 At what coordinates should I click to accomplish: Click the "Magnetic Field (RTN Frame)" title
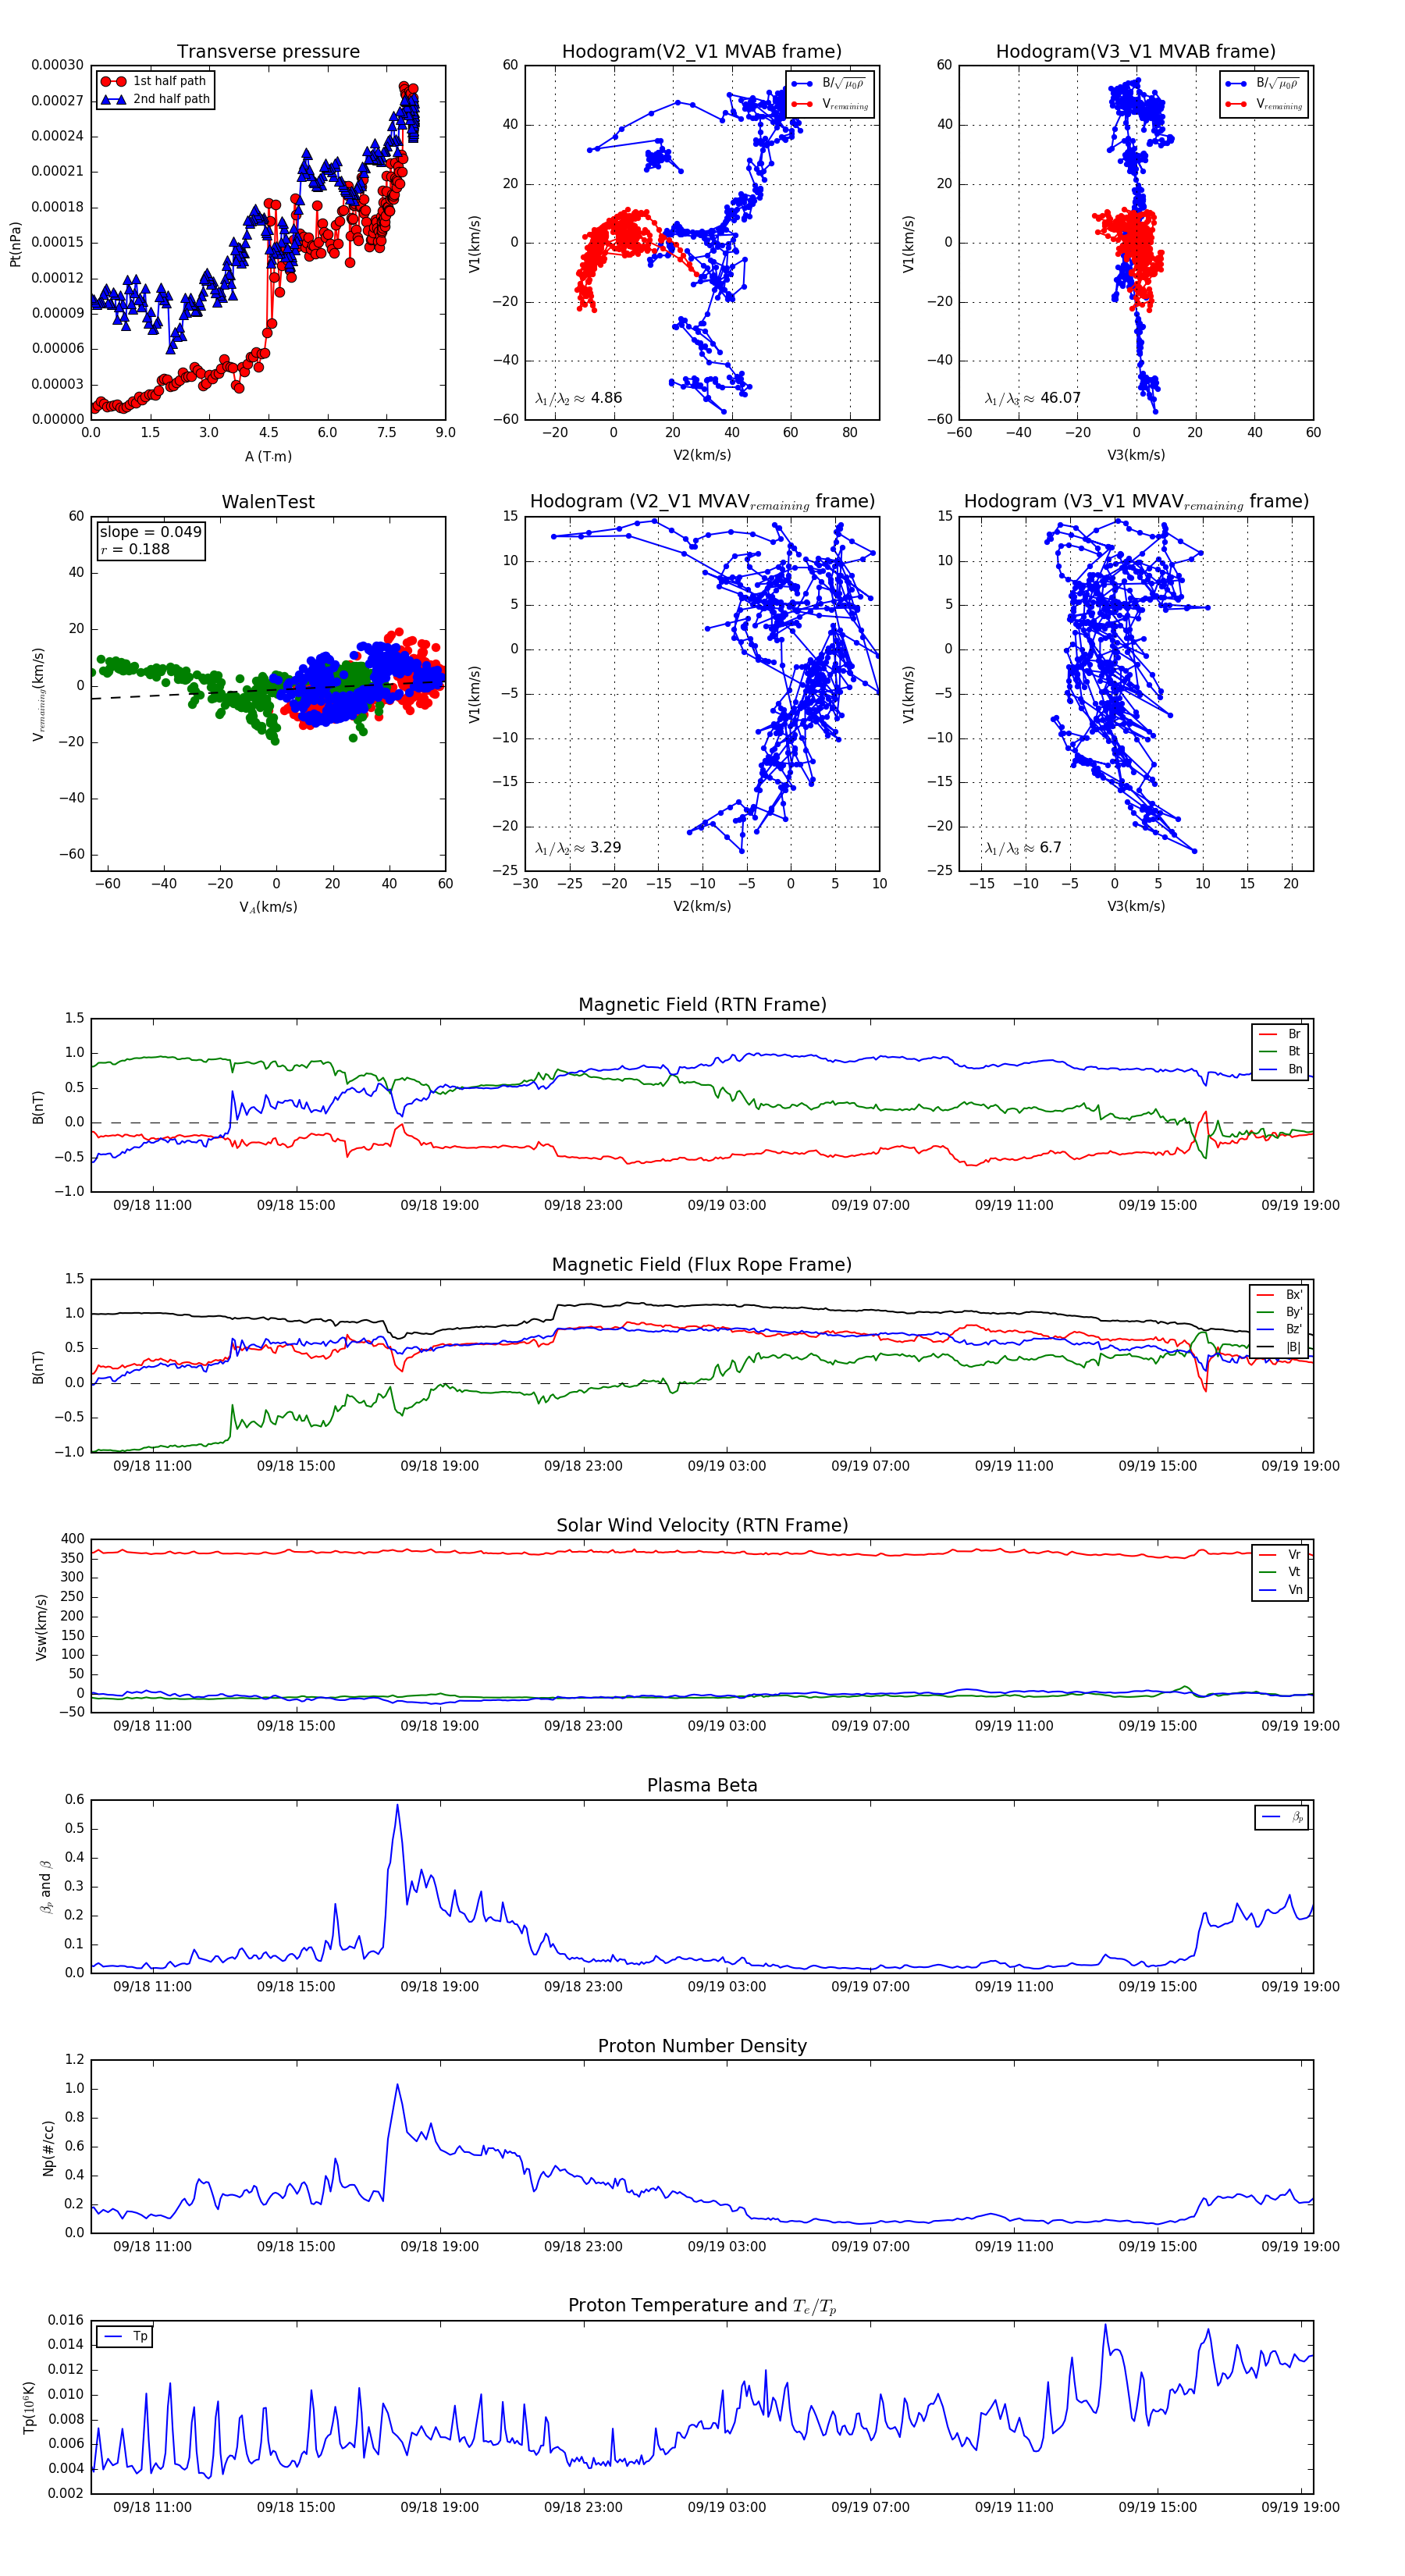tap(702, 1004)
